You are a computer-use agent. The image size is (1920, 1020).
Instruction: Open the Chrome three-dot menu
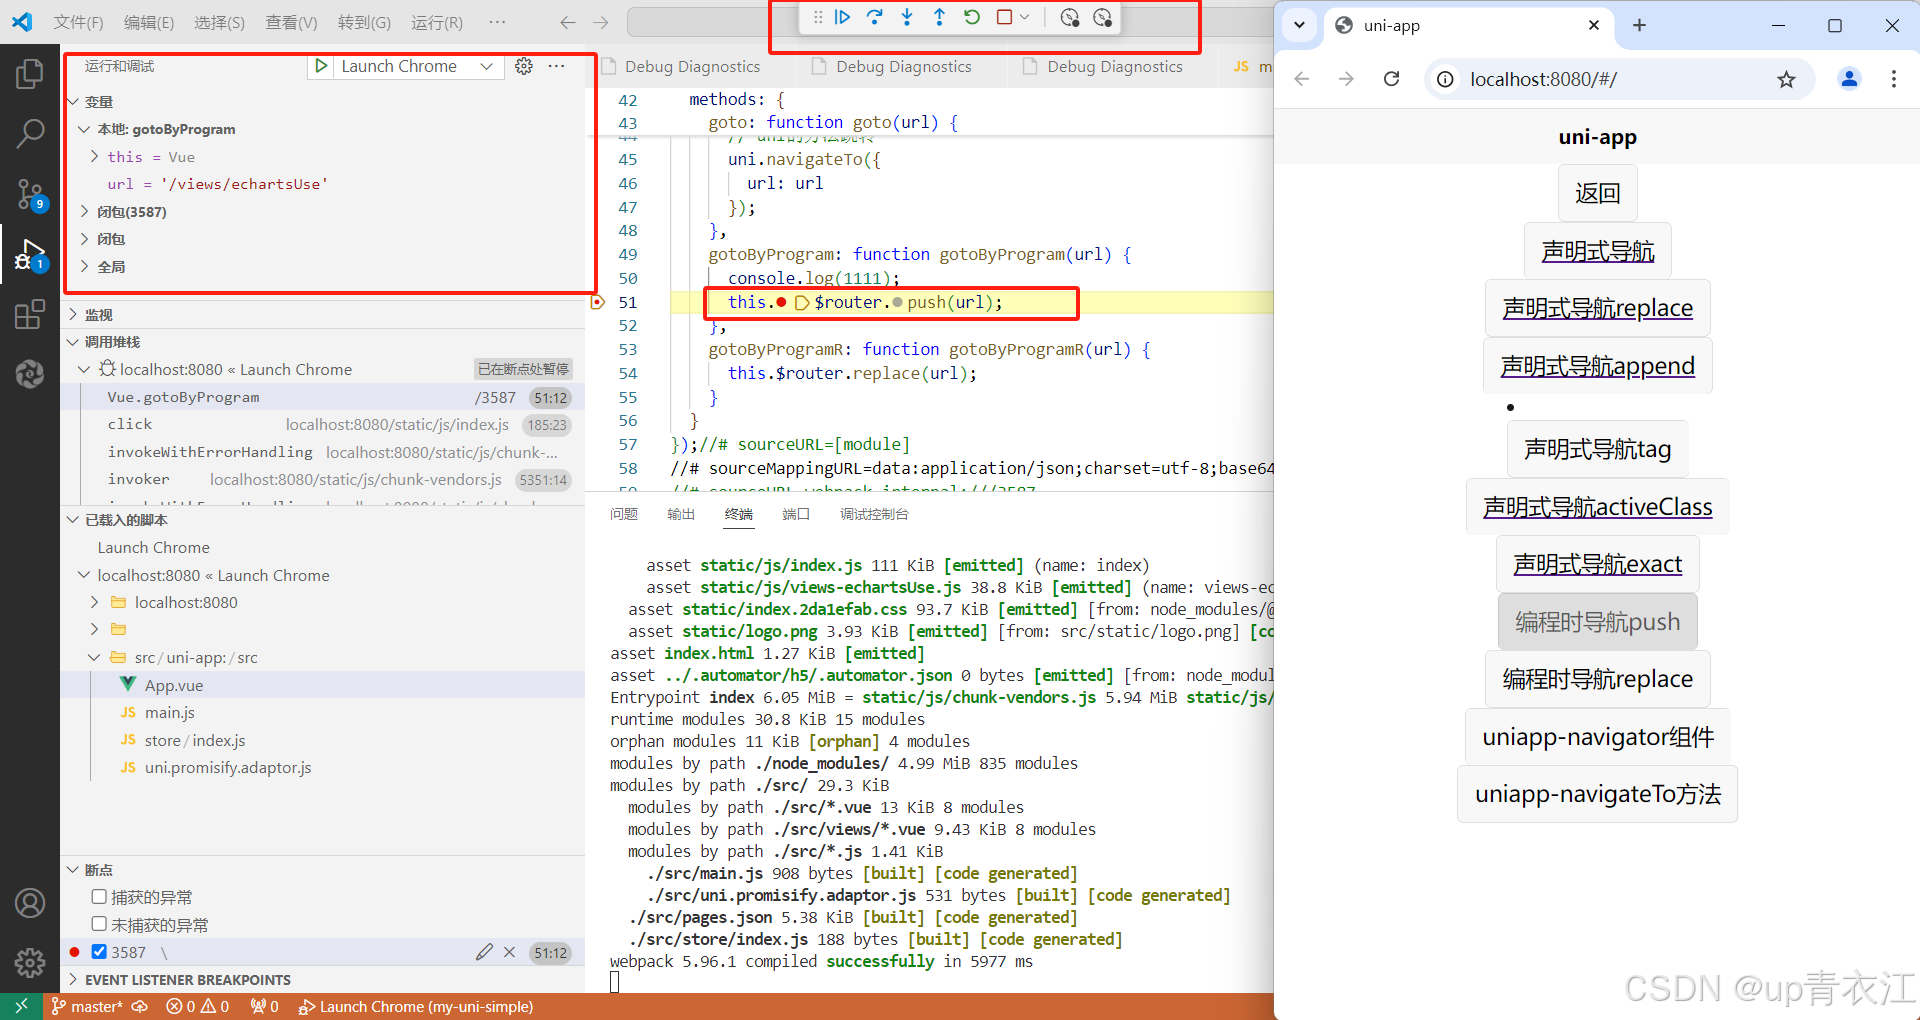1894,79
